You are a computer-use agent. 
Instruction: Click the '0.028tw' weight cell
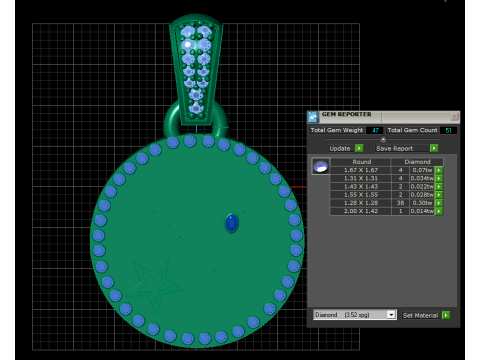422,195
